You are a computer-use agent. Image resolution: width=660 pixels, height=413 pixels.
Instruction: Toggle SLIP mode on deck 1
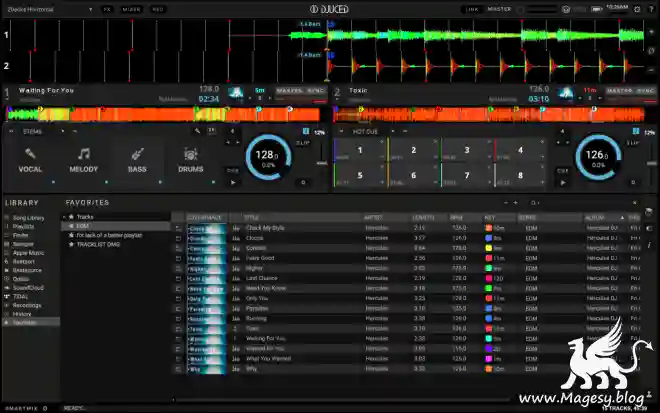[303, 143]
